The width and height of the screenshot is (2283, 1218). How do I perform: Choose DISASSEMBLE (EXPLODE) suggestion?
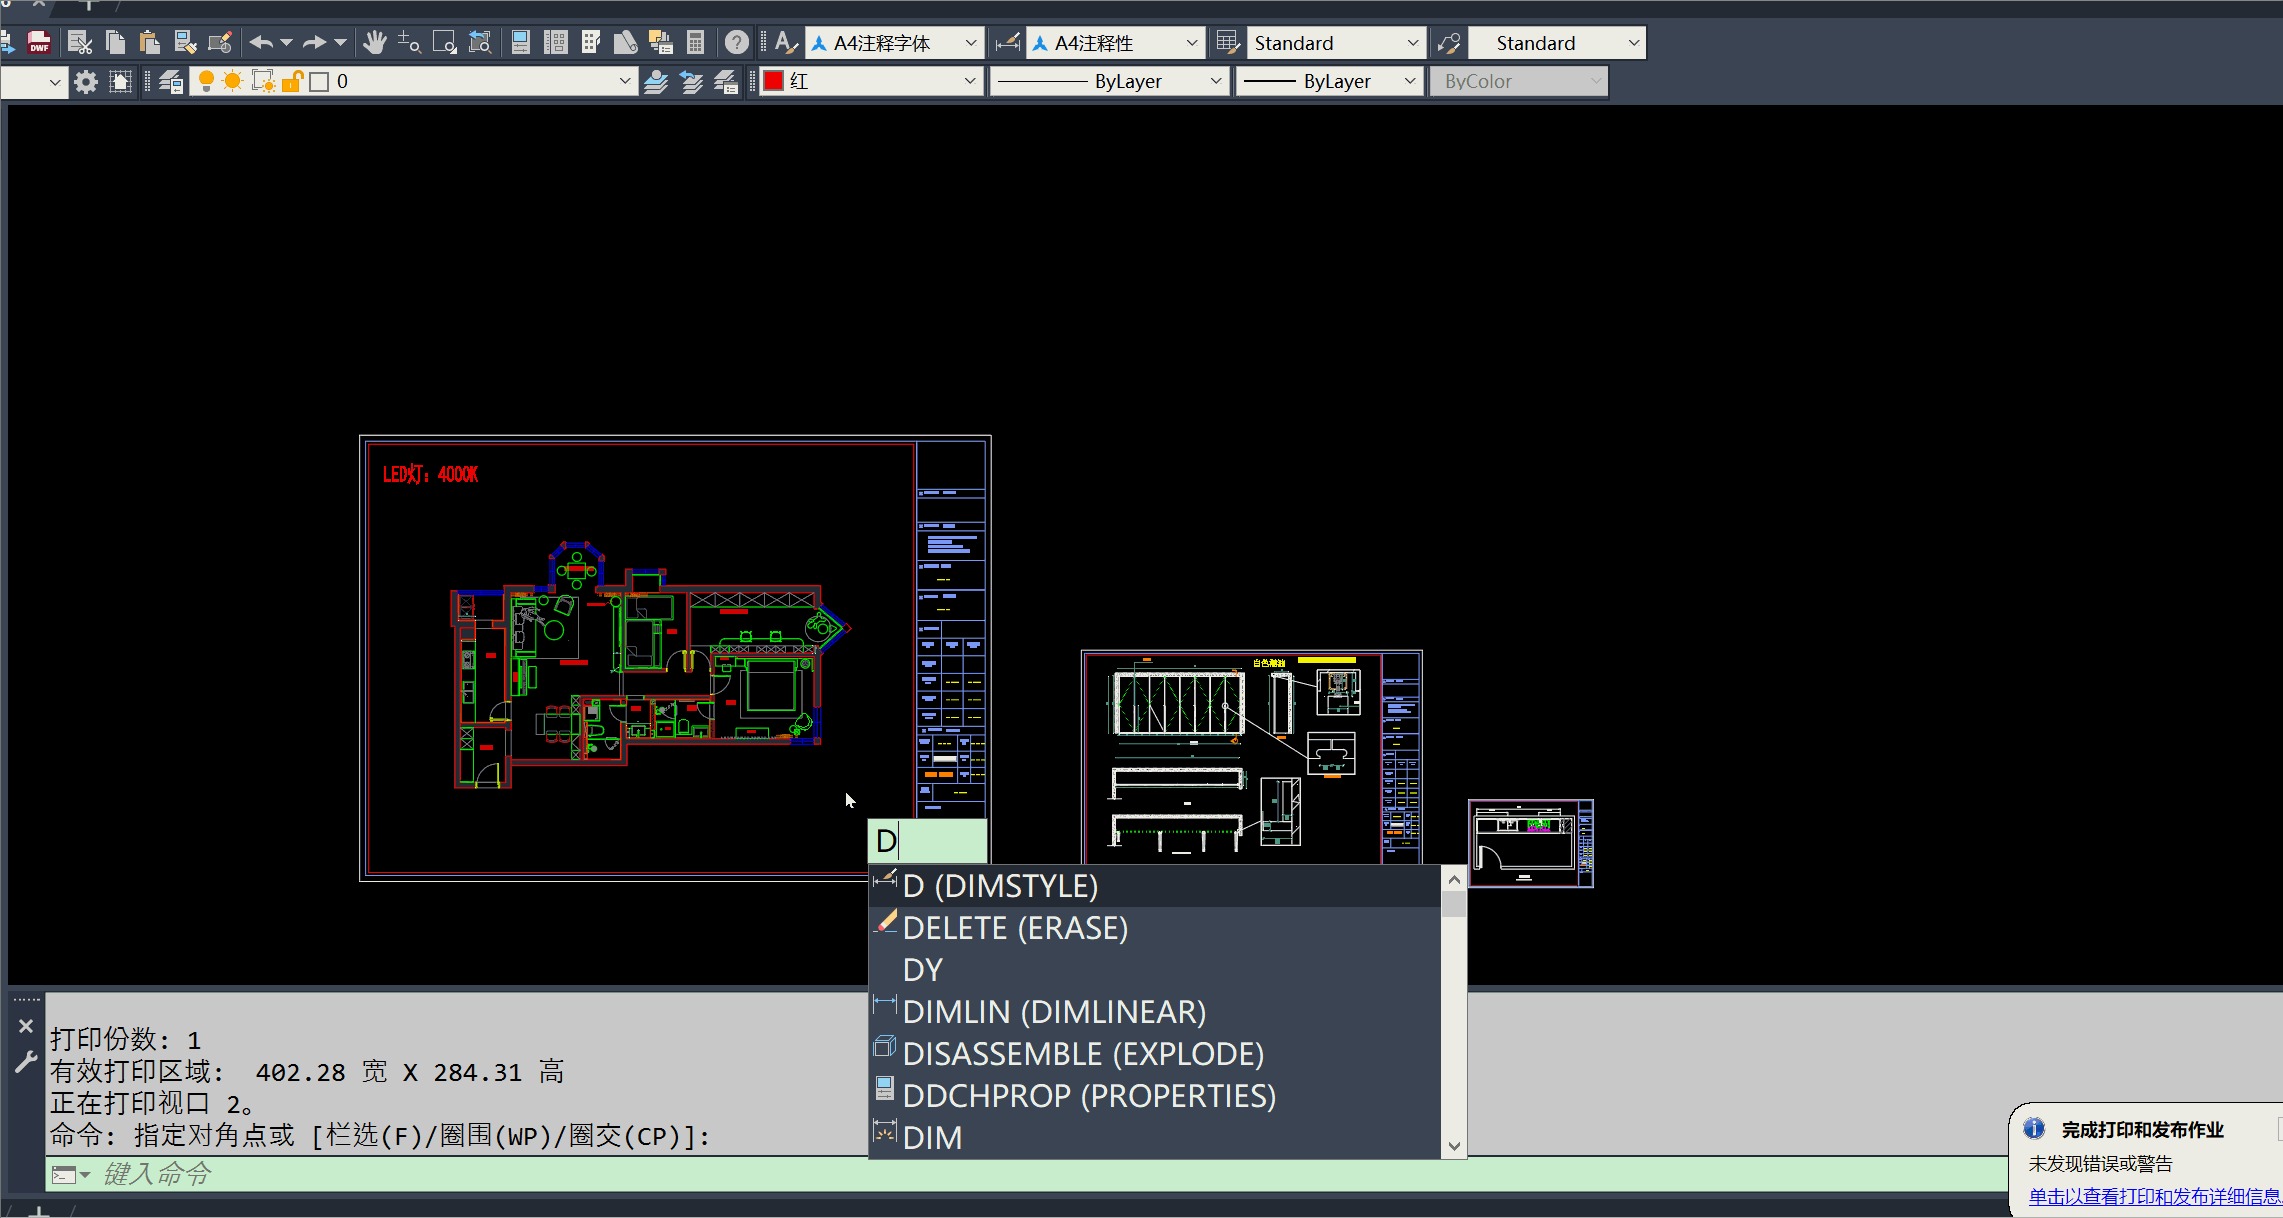click(1155, 1054)
